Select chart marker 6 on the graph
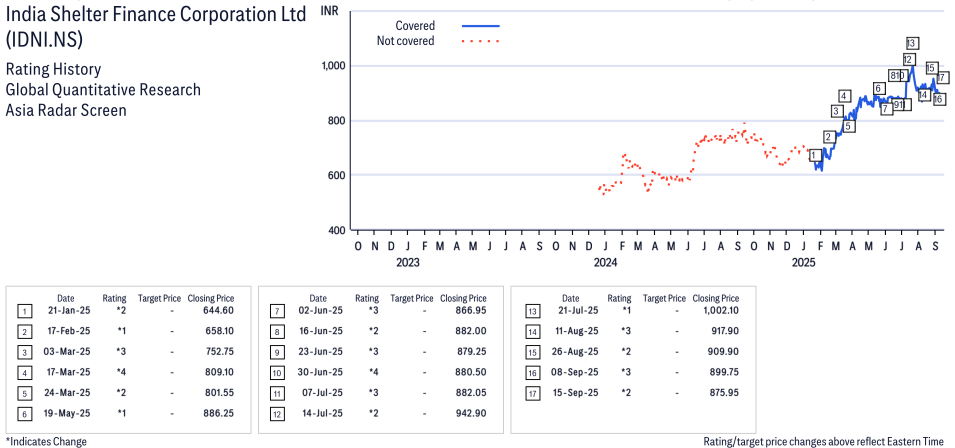This screenshot has width=955, height=448. 878,89
